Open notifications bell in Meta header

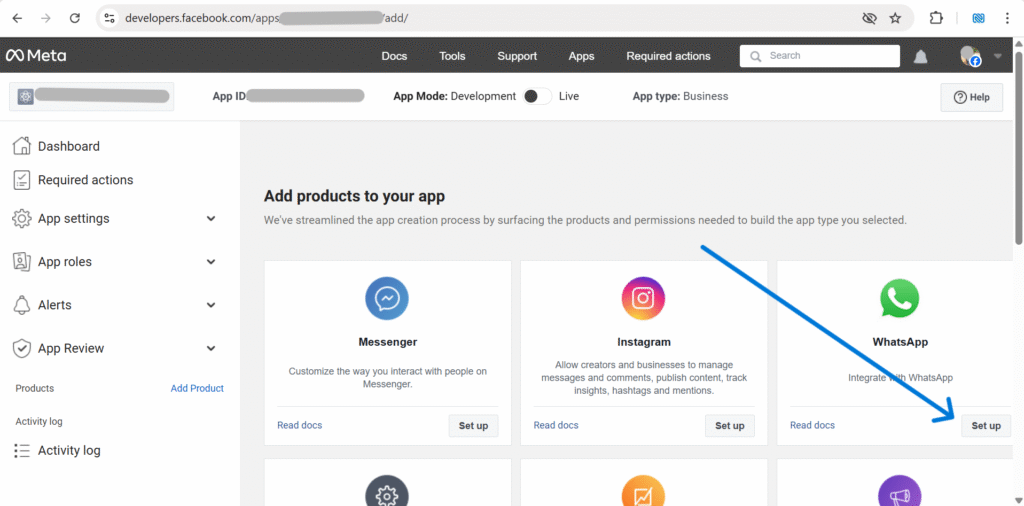click(920, 57)
